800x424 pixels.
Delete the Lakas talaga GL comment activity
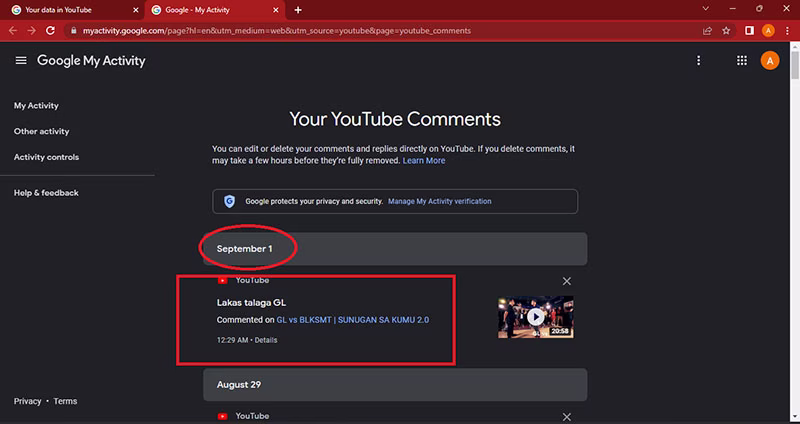pos(566,281)
